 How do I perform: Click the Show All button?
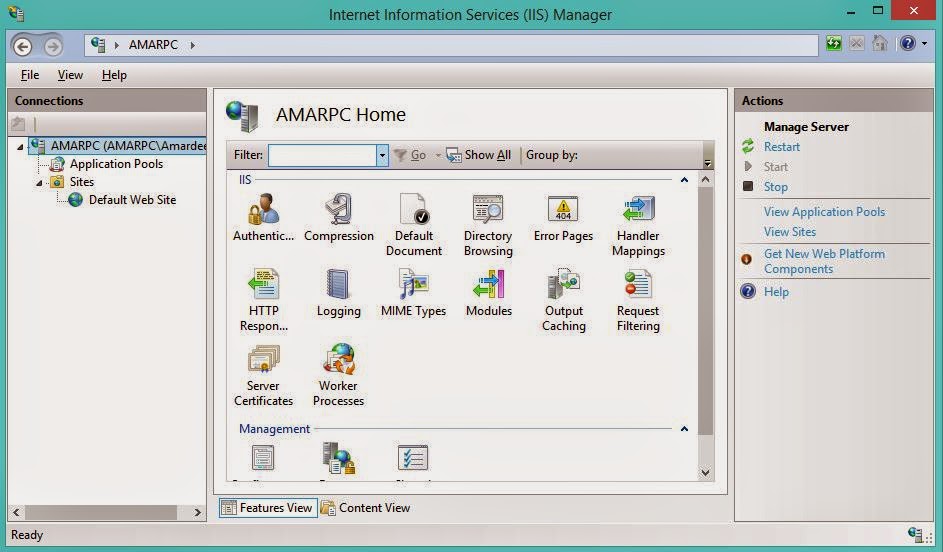[479, 155]
